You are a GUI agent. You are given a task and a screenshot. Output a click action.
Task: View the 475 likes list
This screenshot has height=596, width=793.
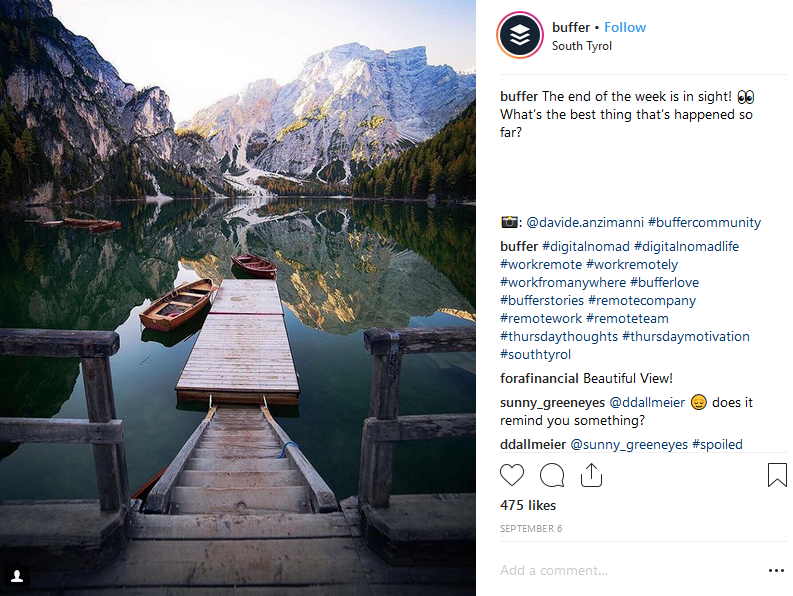pyautogui.click(x=528, y=505)
